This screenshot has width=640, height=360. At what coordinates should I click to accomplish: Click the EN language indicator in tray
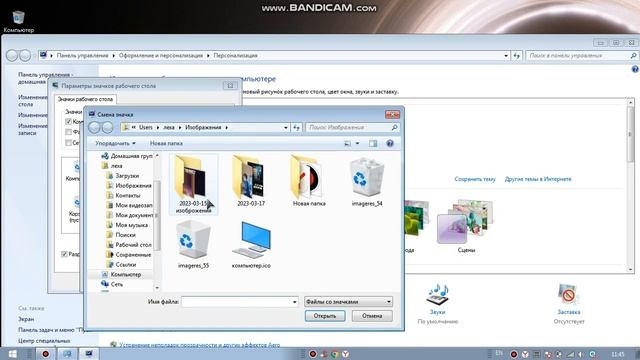(499, 353)
